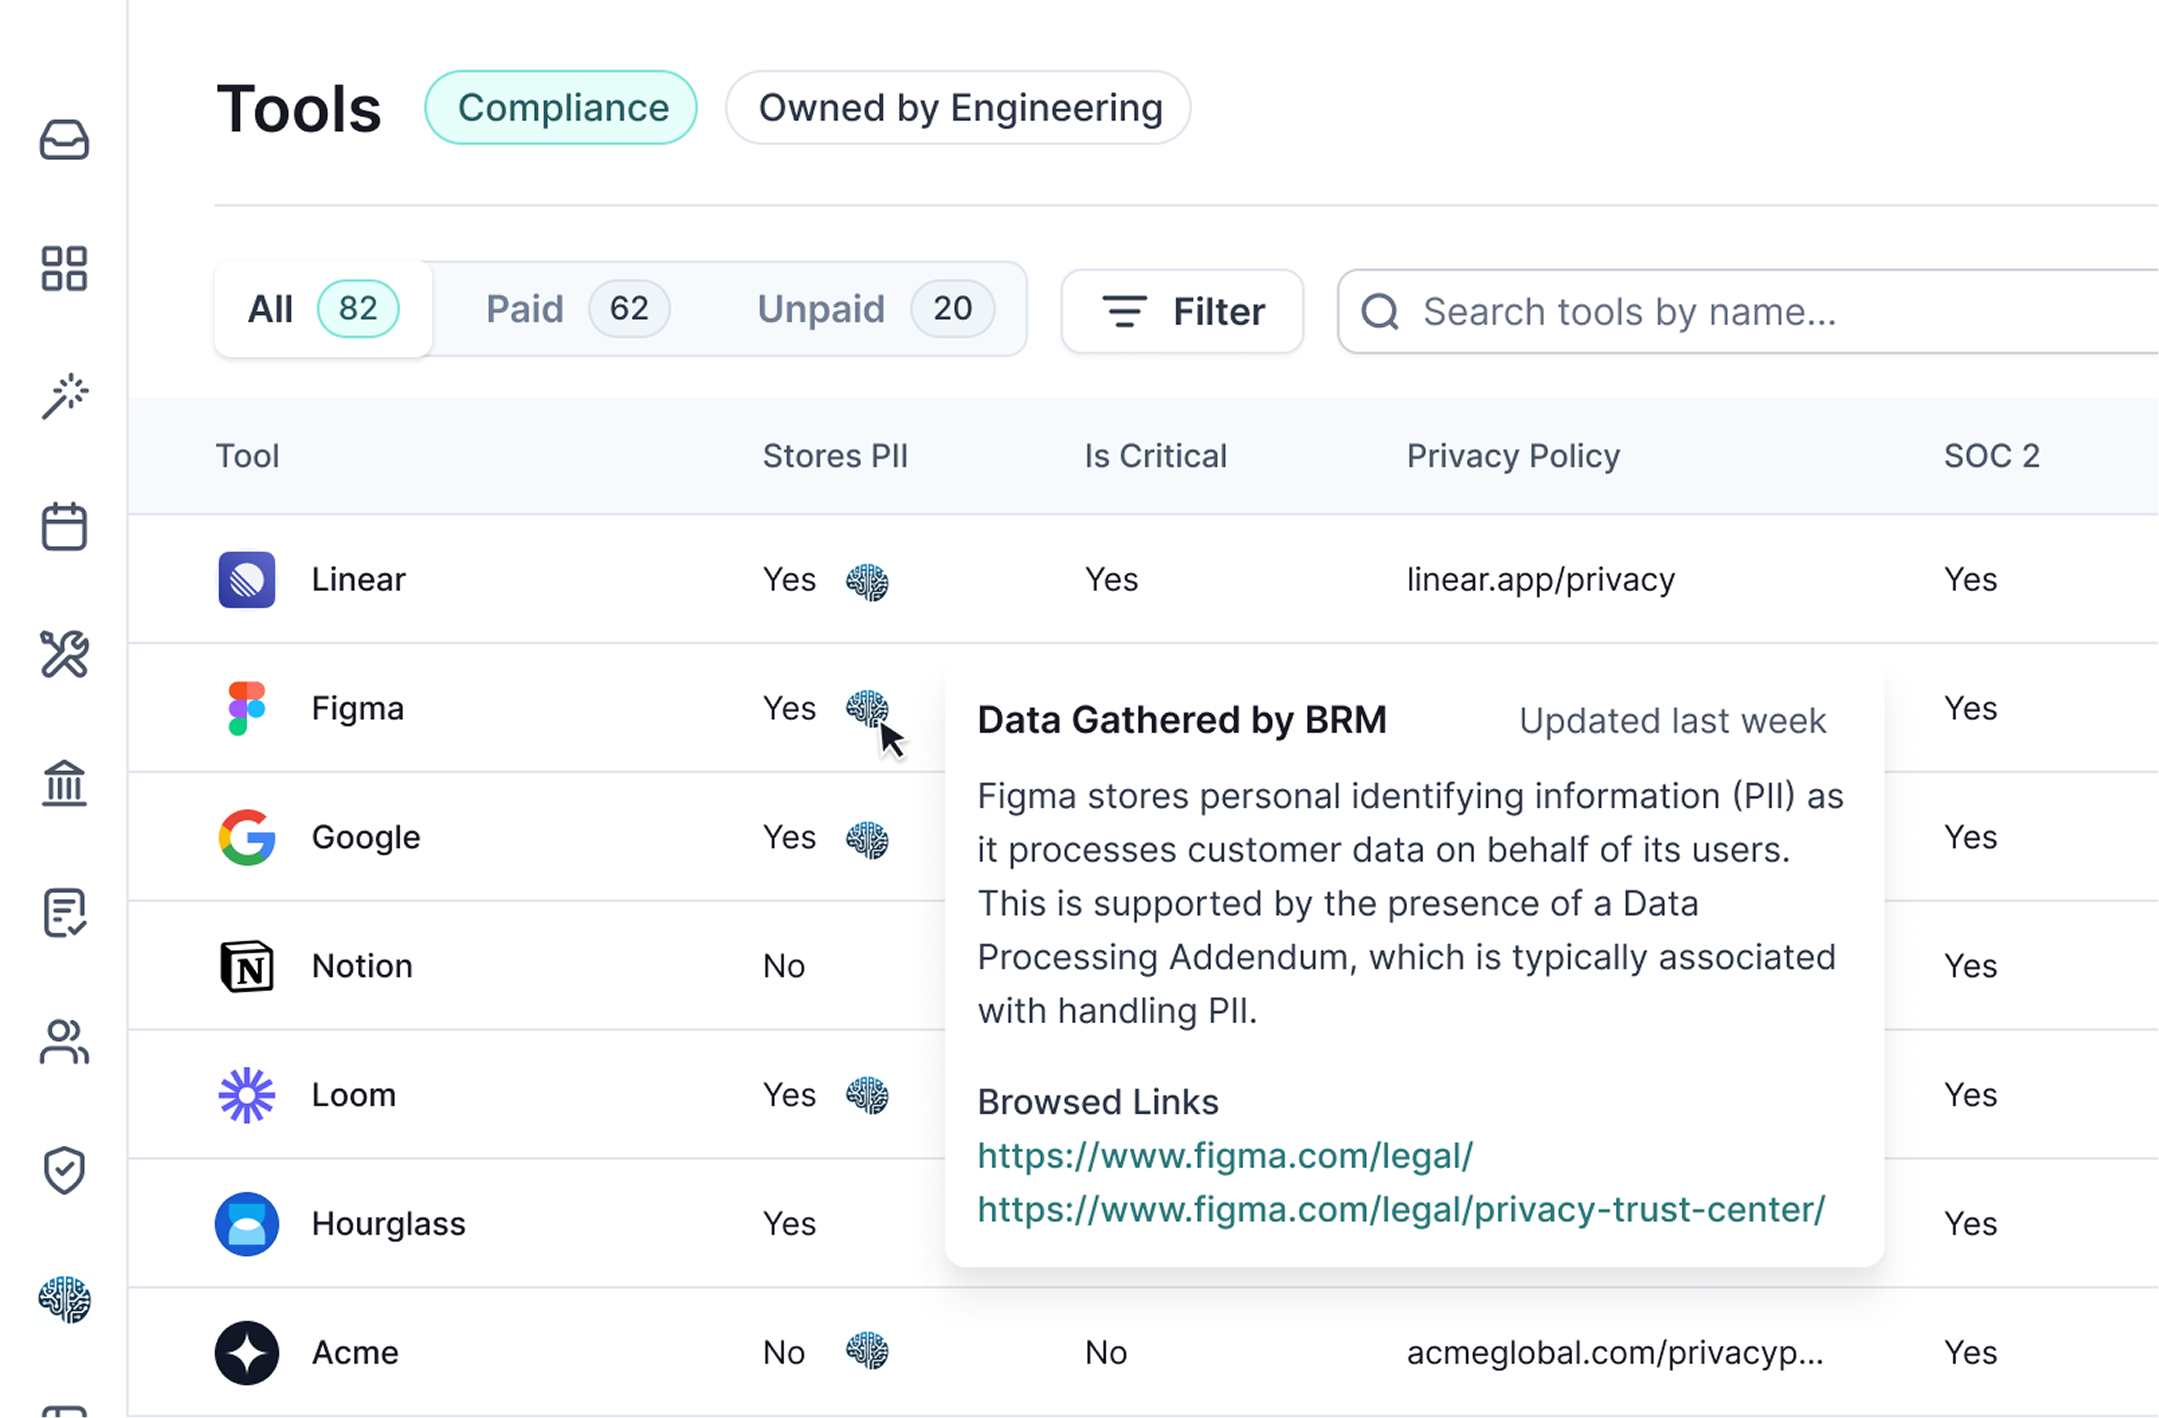Viewport: 2159px width, 1418px height.
Task: Click Hourglass's Stores PII value Yes
Action: point(789,1224)
